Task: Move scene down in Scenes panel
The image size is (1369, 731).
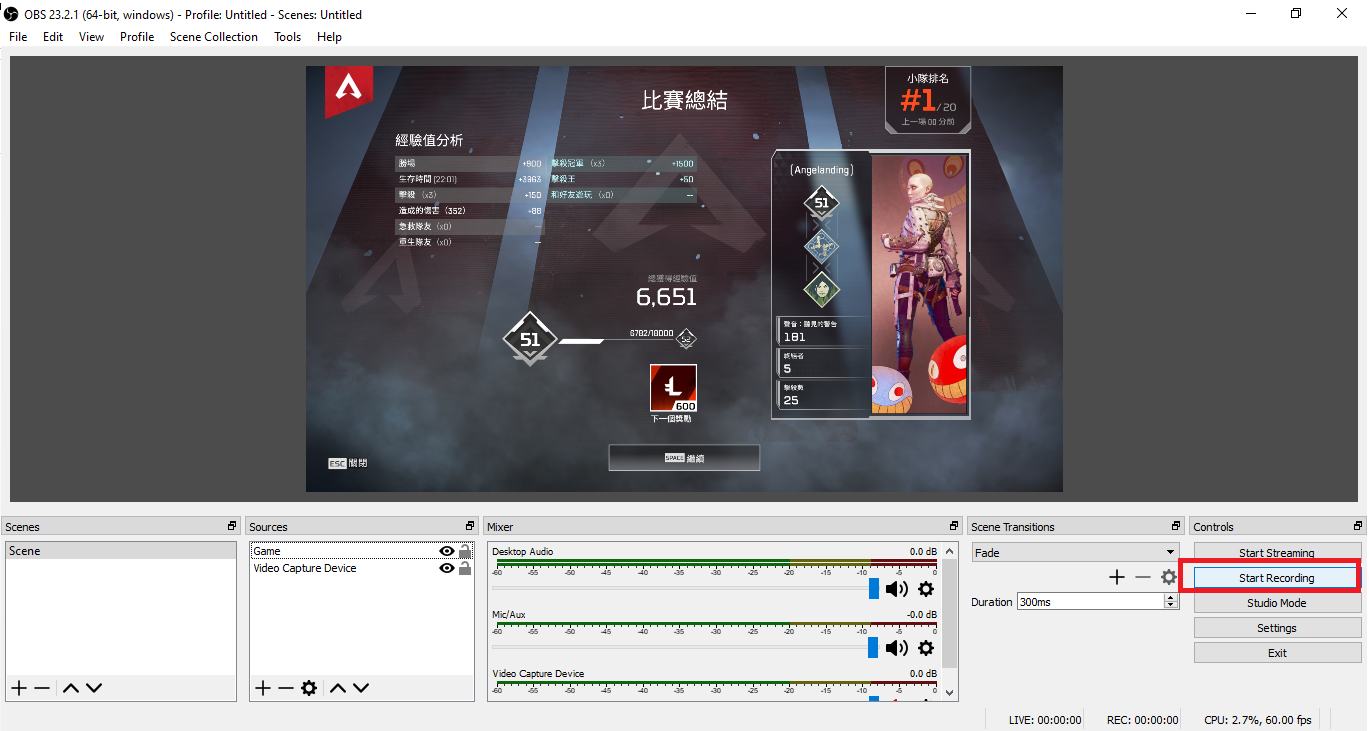Action: coord(94,688)
